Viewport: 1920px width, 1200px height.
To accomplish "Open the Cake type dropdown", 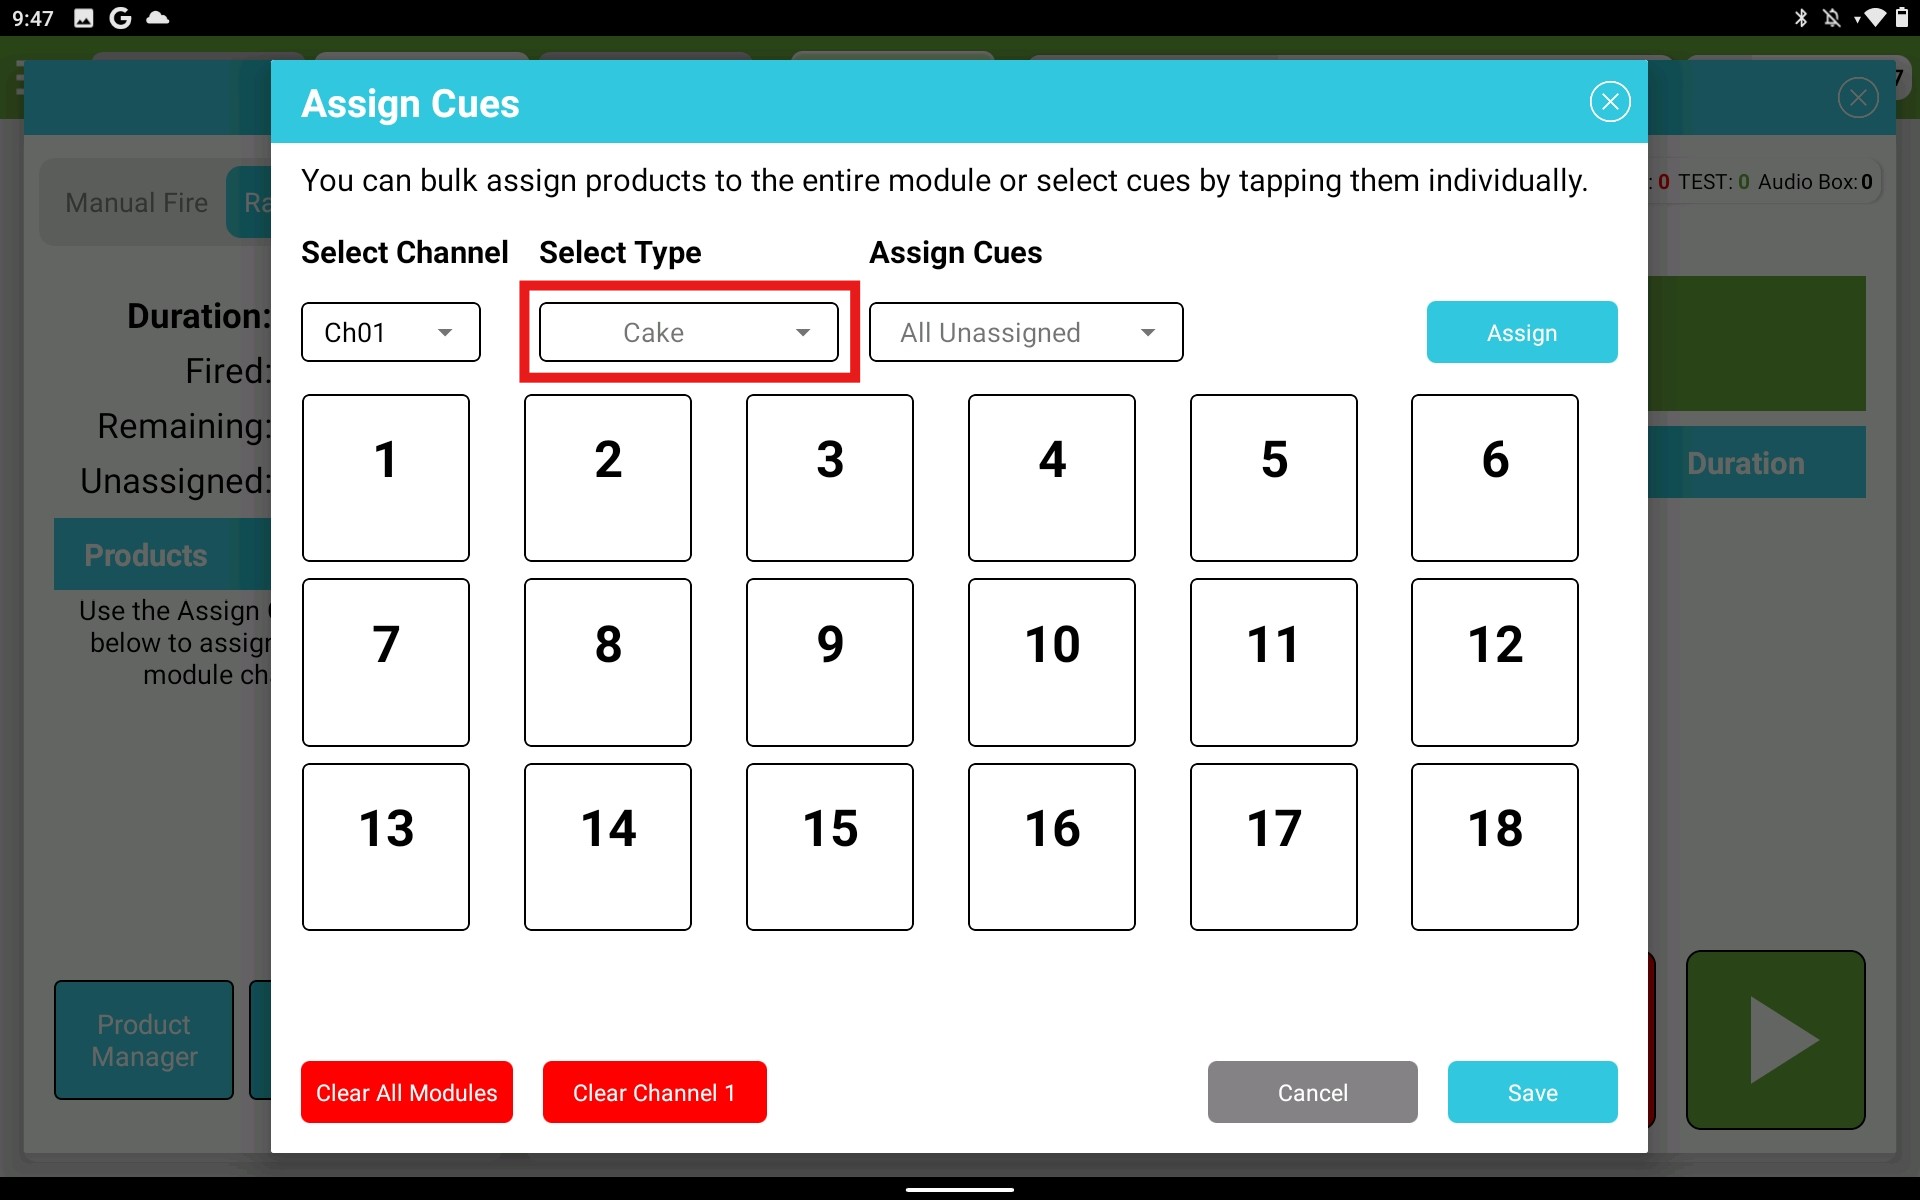I will pyautogui.click(x=688, y=332).
